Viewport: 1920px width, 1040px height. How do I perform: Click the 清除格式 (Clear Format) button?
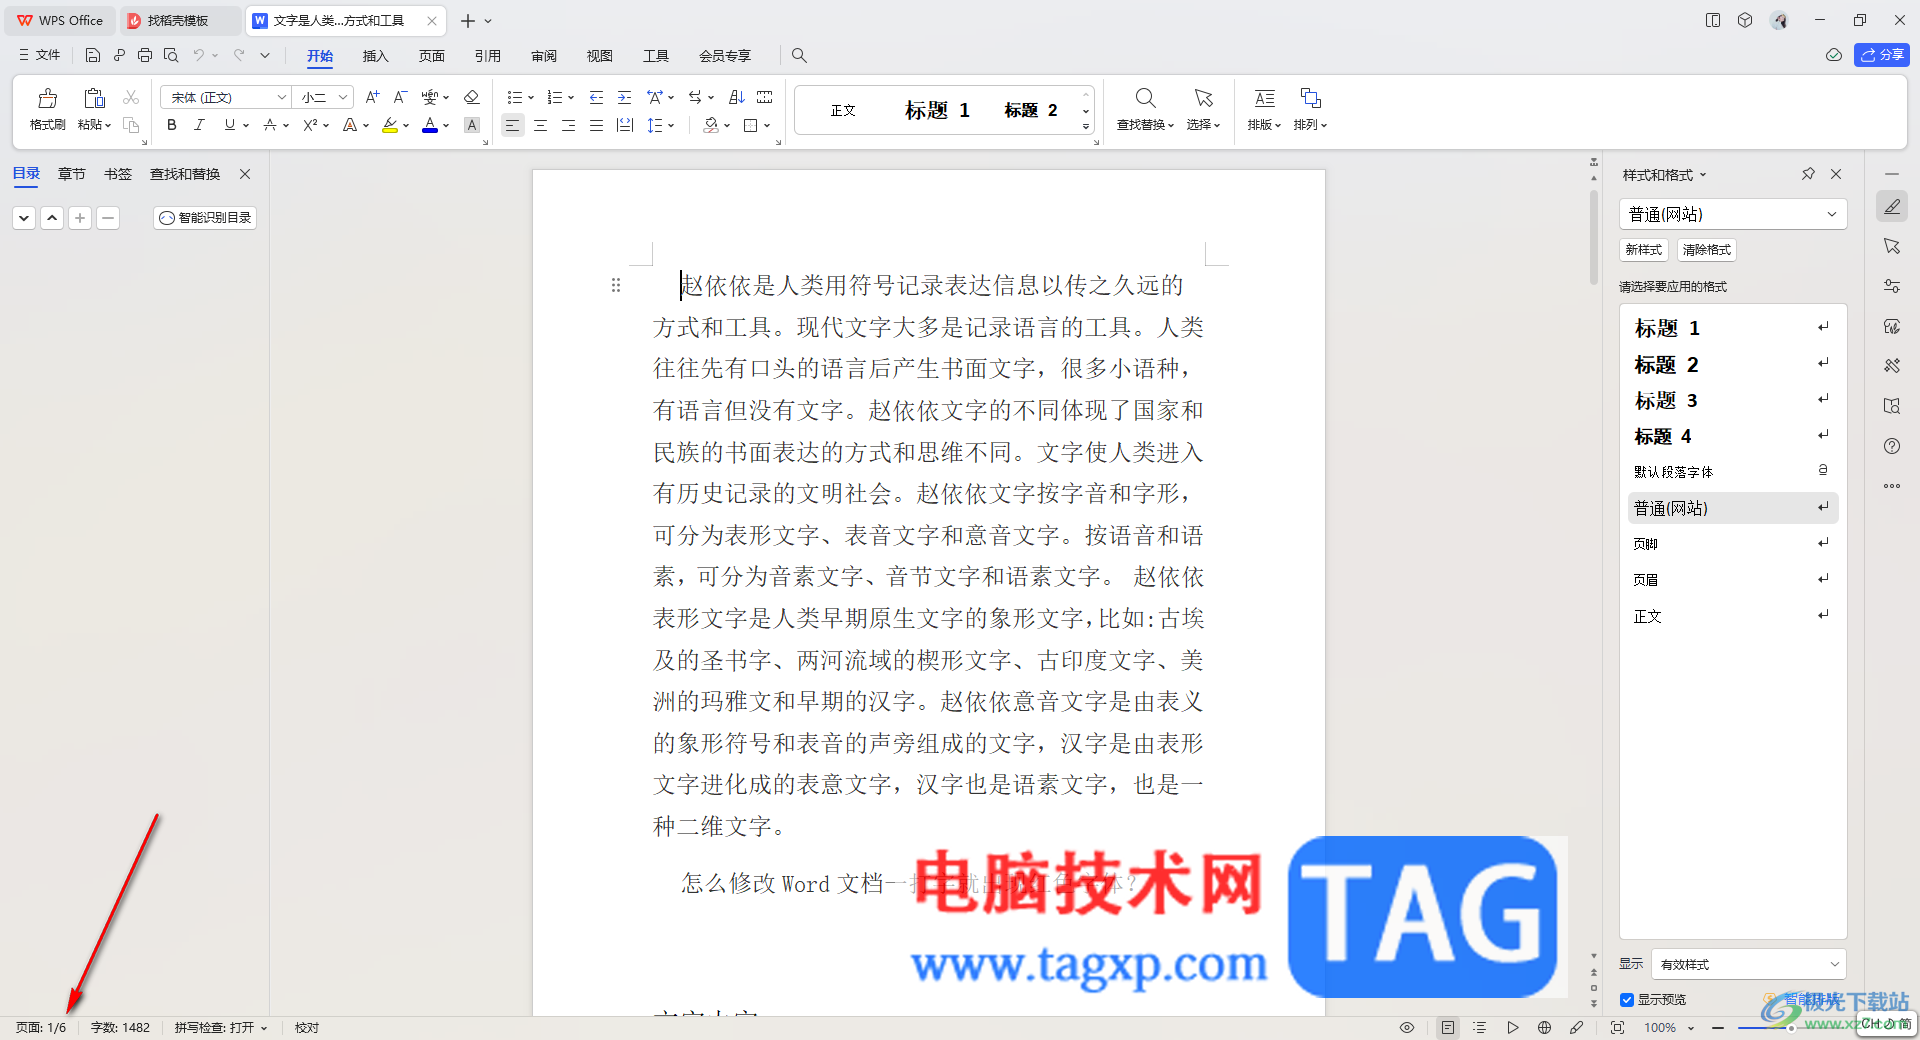[x=1706, y=250]
